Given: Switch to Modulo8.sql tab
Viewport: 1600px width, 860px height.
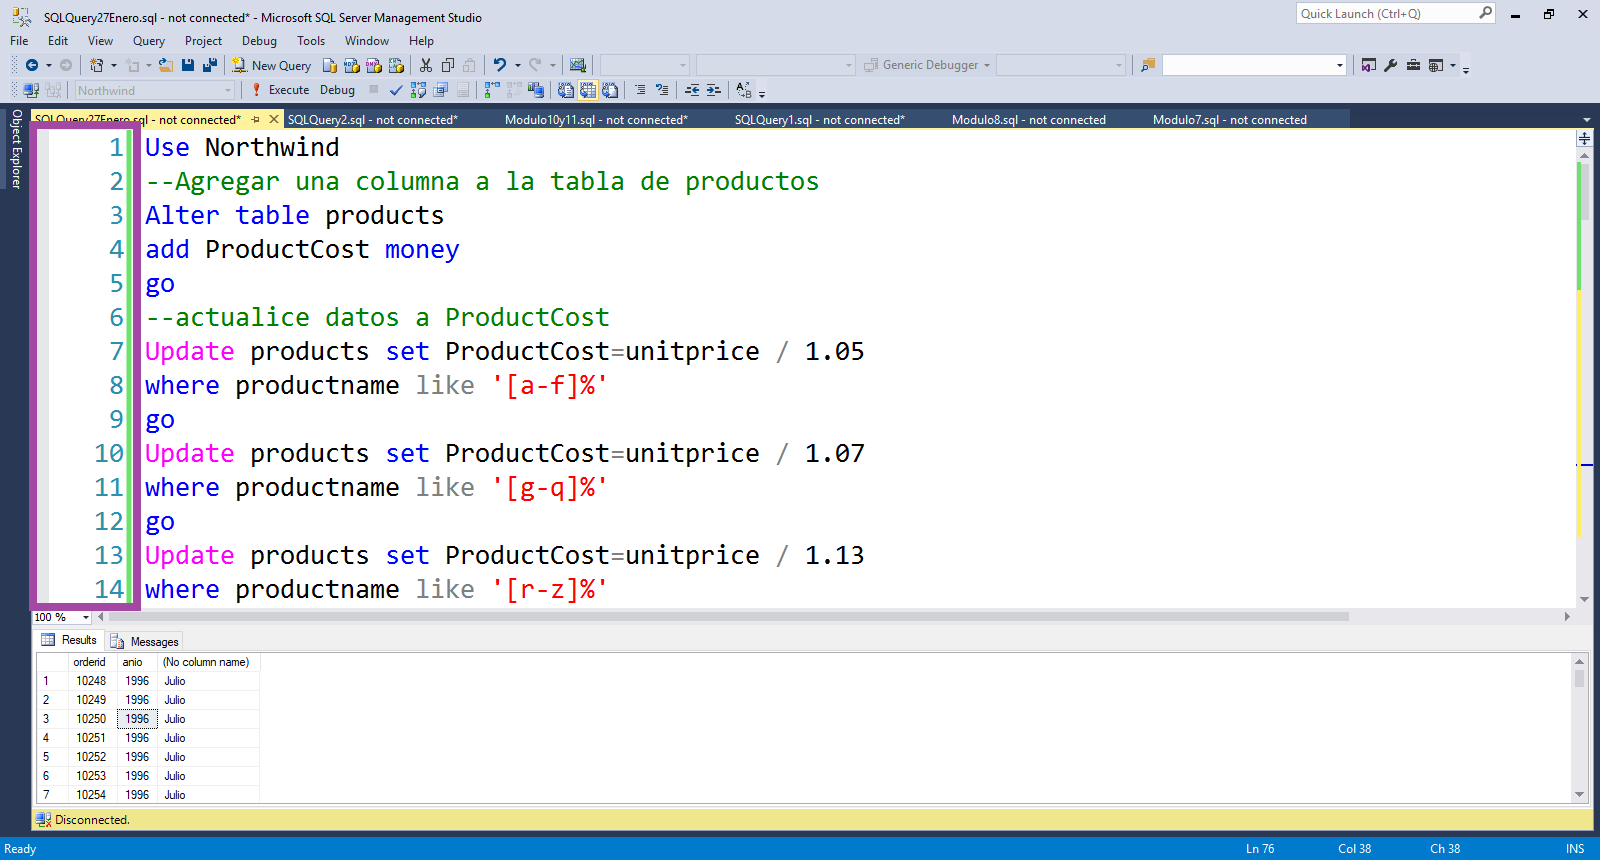Looking at the screenshot, I should [x=1029, y=119].
